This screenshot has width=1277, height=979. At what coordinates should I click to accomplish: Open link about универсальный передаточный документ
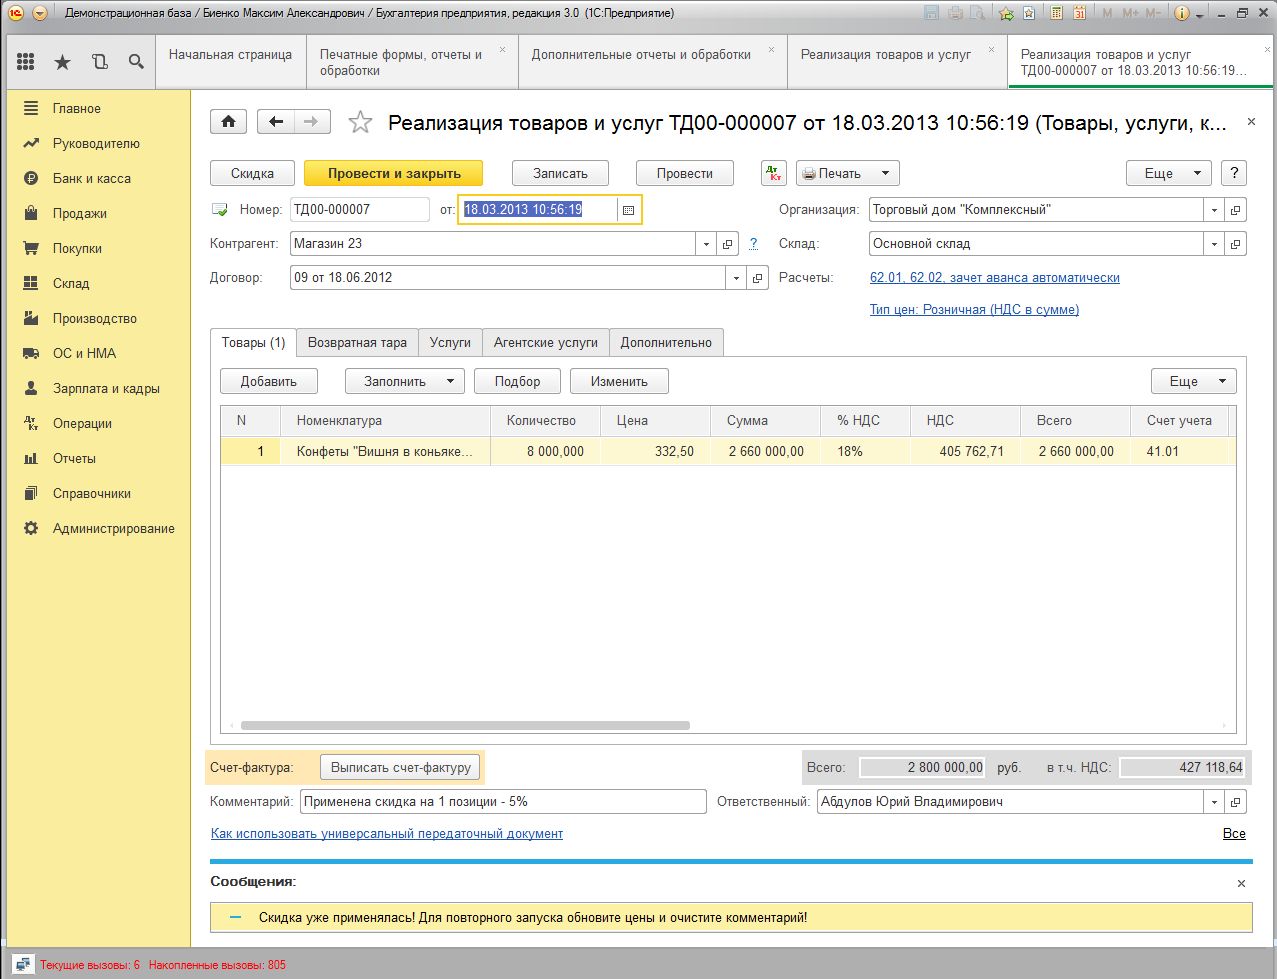click(x=387, y=833)
